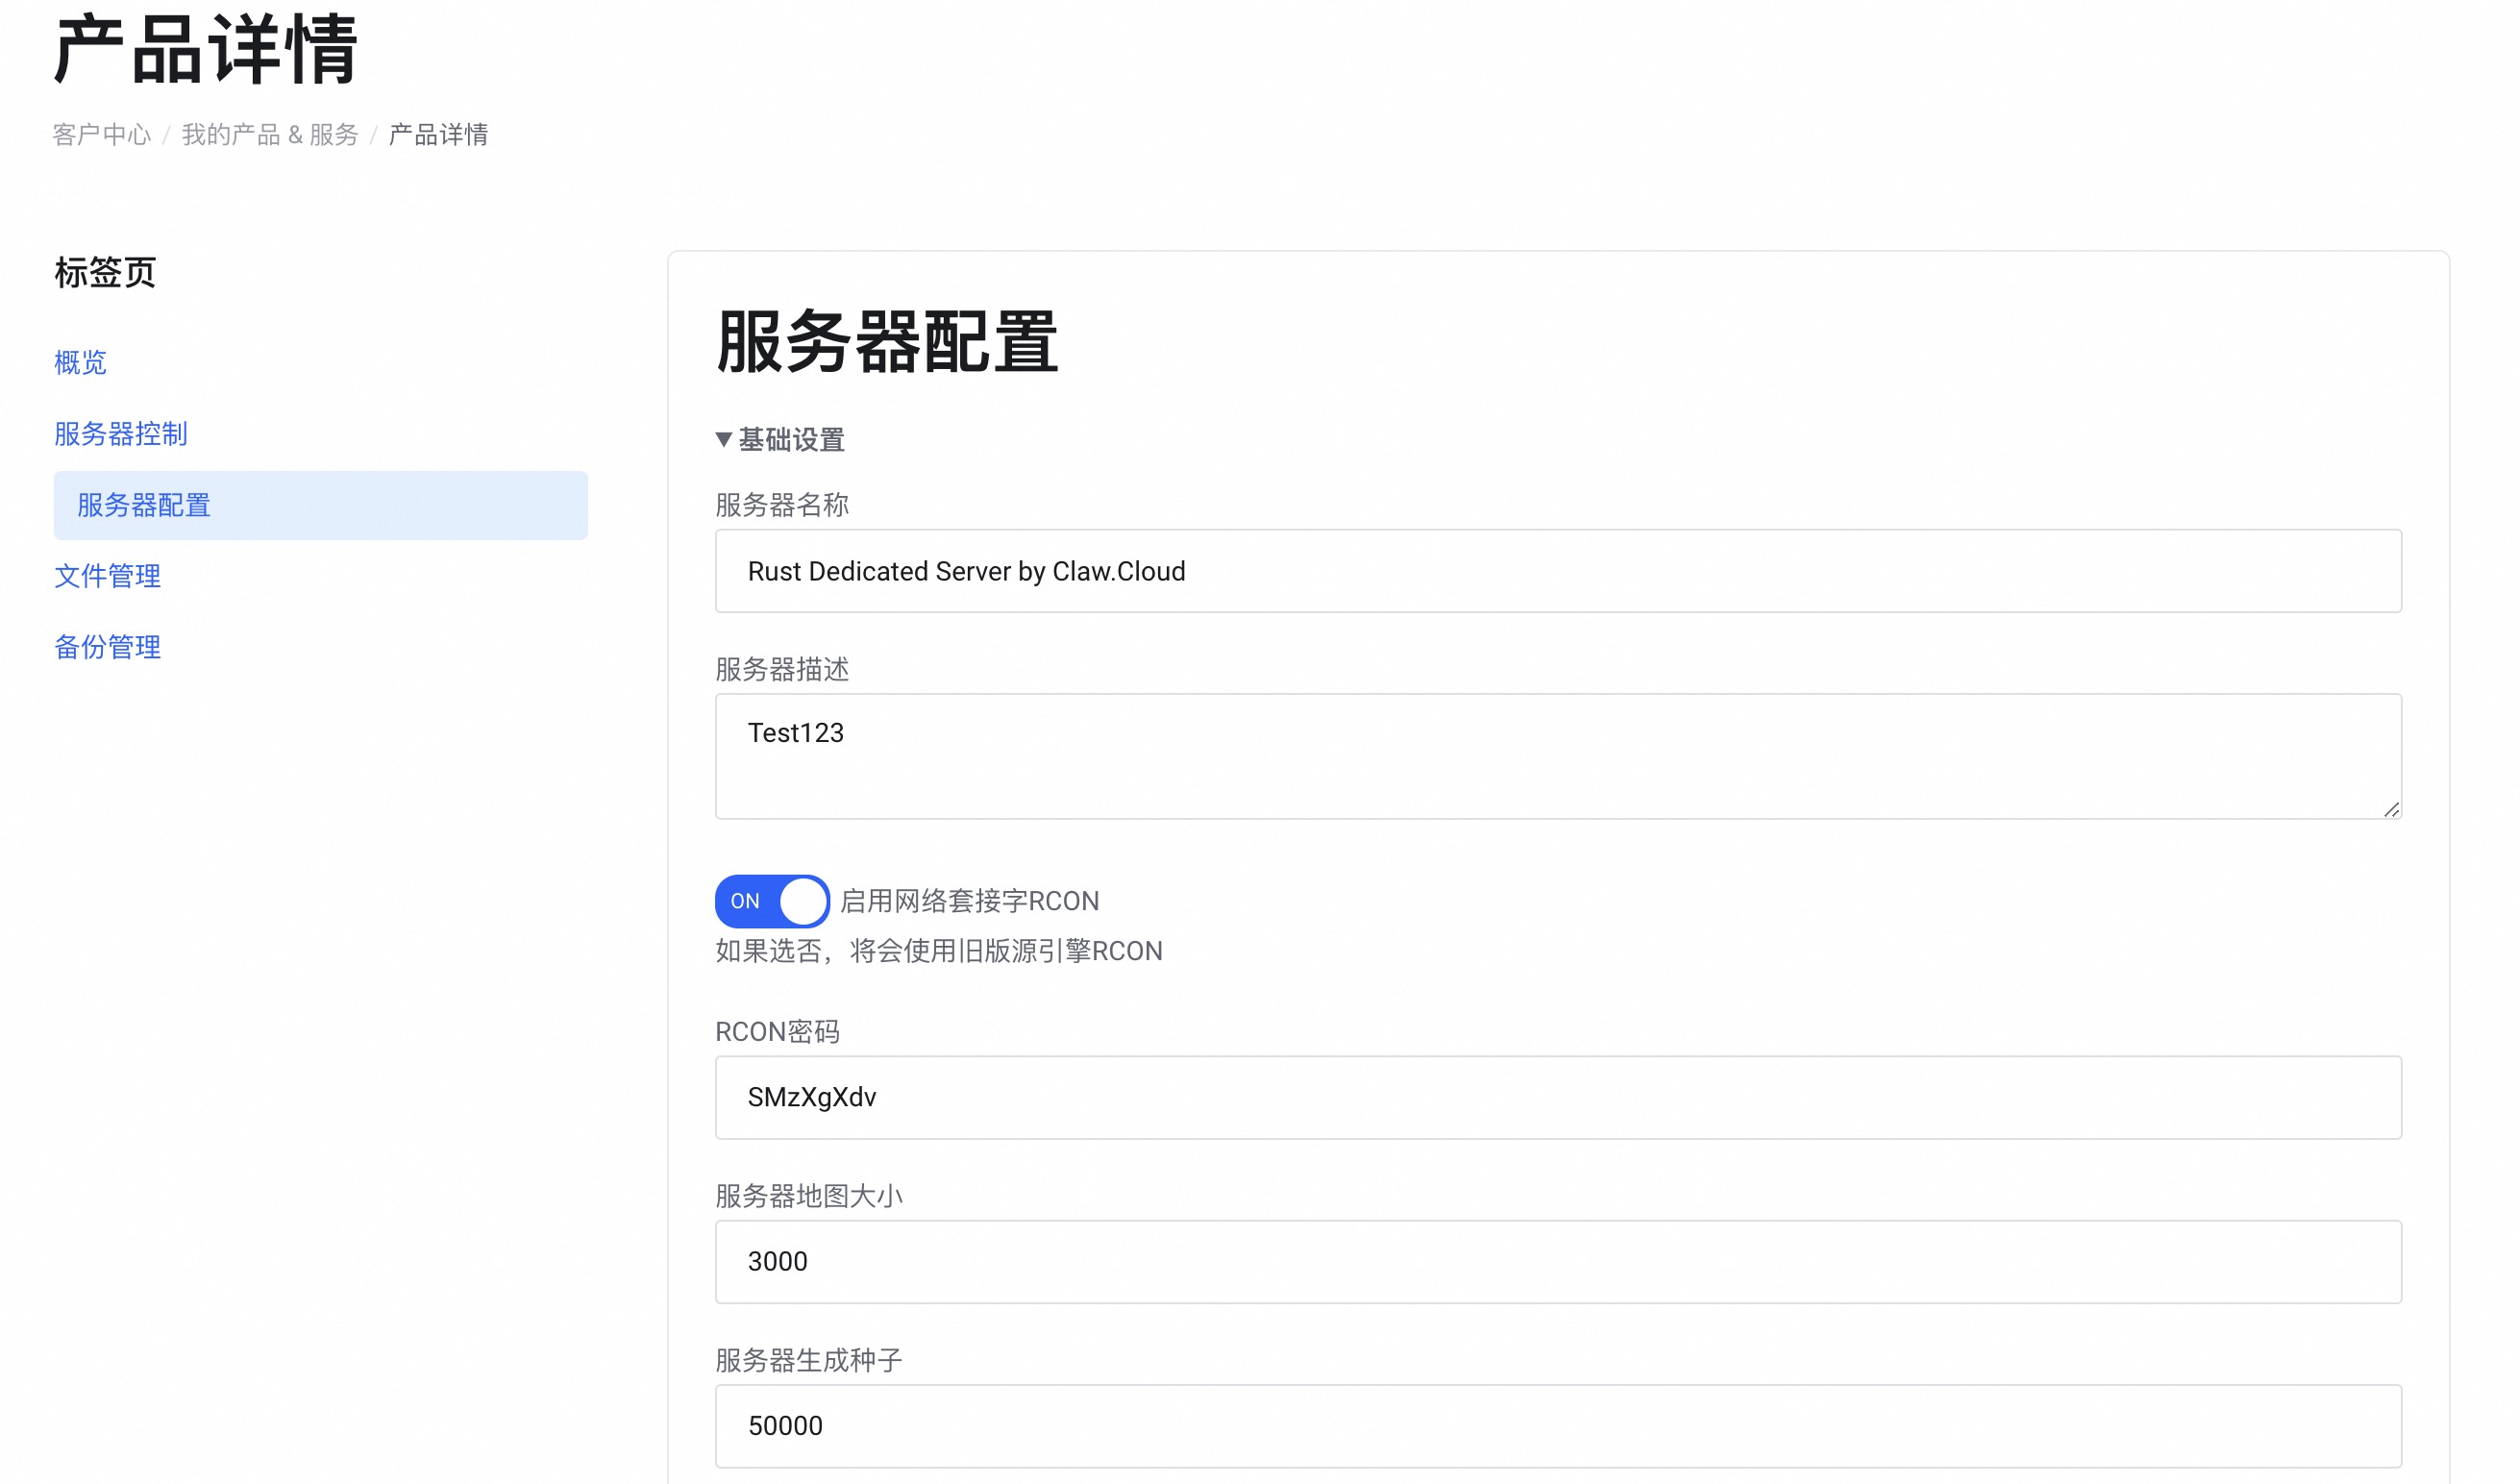The image size is (2520, 1484).
Task: Click the 产品详情 page title
Action: 205,50
